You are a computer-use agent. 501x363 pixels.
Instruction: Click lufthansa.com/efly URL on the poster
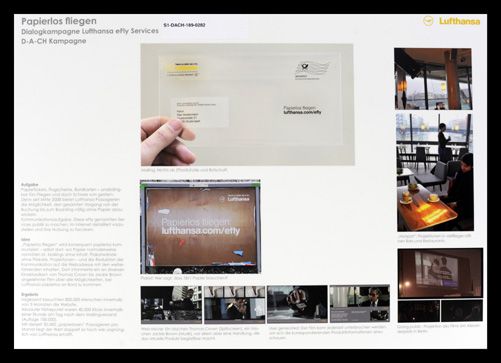(x=201, y=231)
